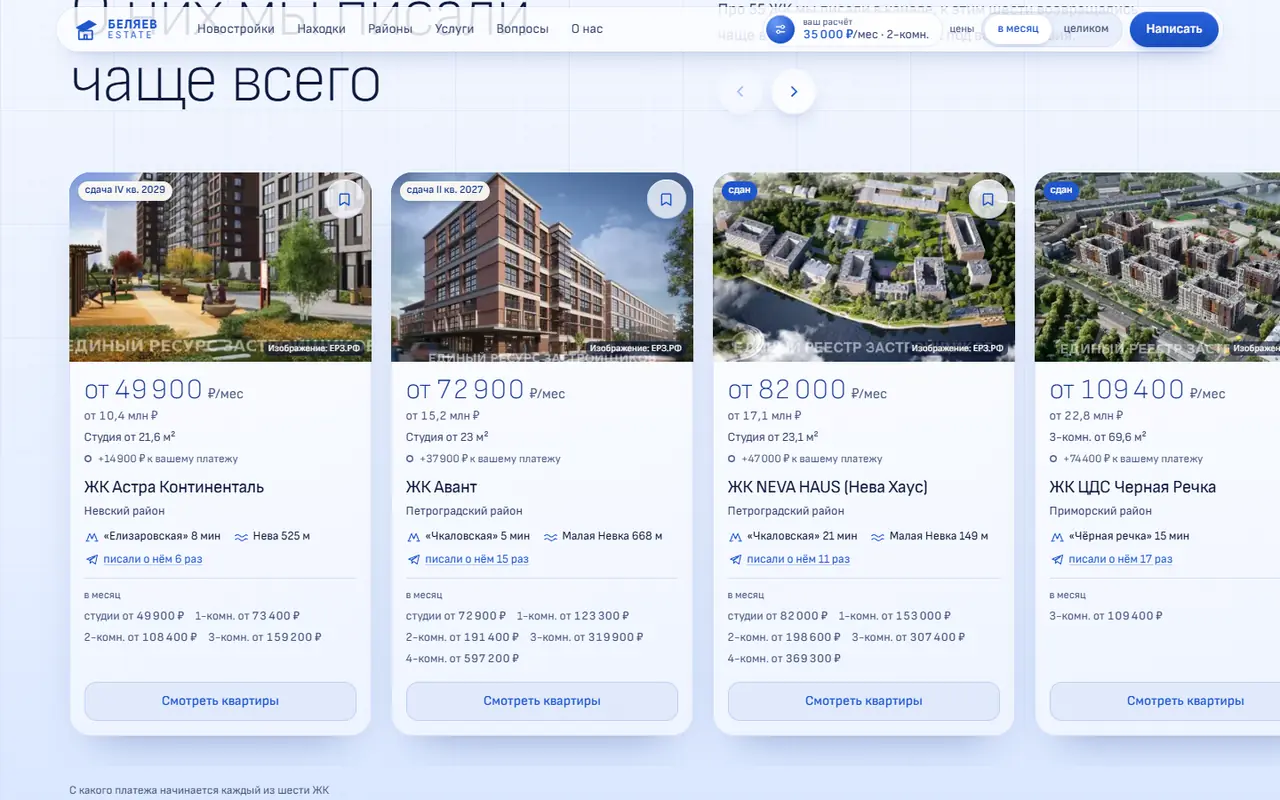Switch prices to в месяц

pyautogui.click(x=1018, y=29)
